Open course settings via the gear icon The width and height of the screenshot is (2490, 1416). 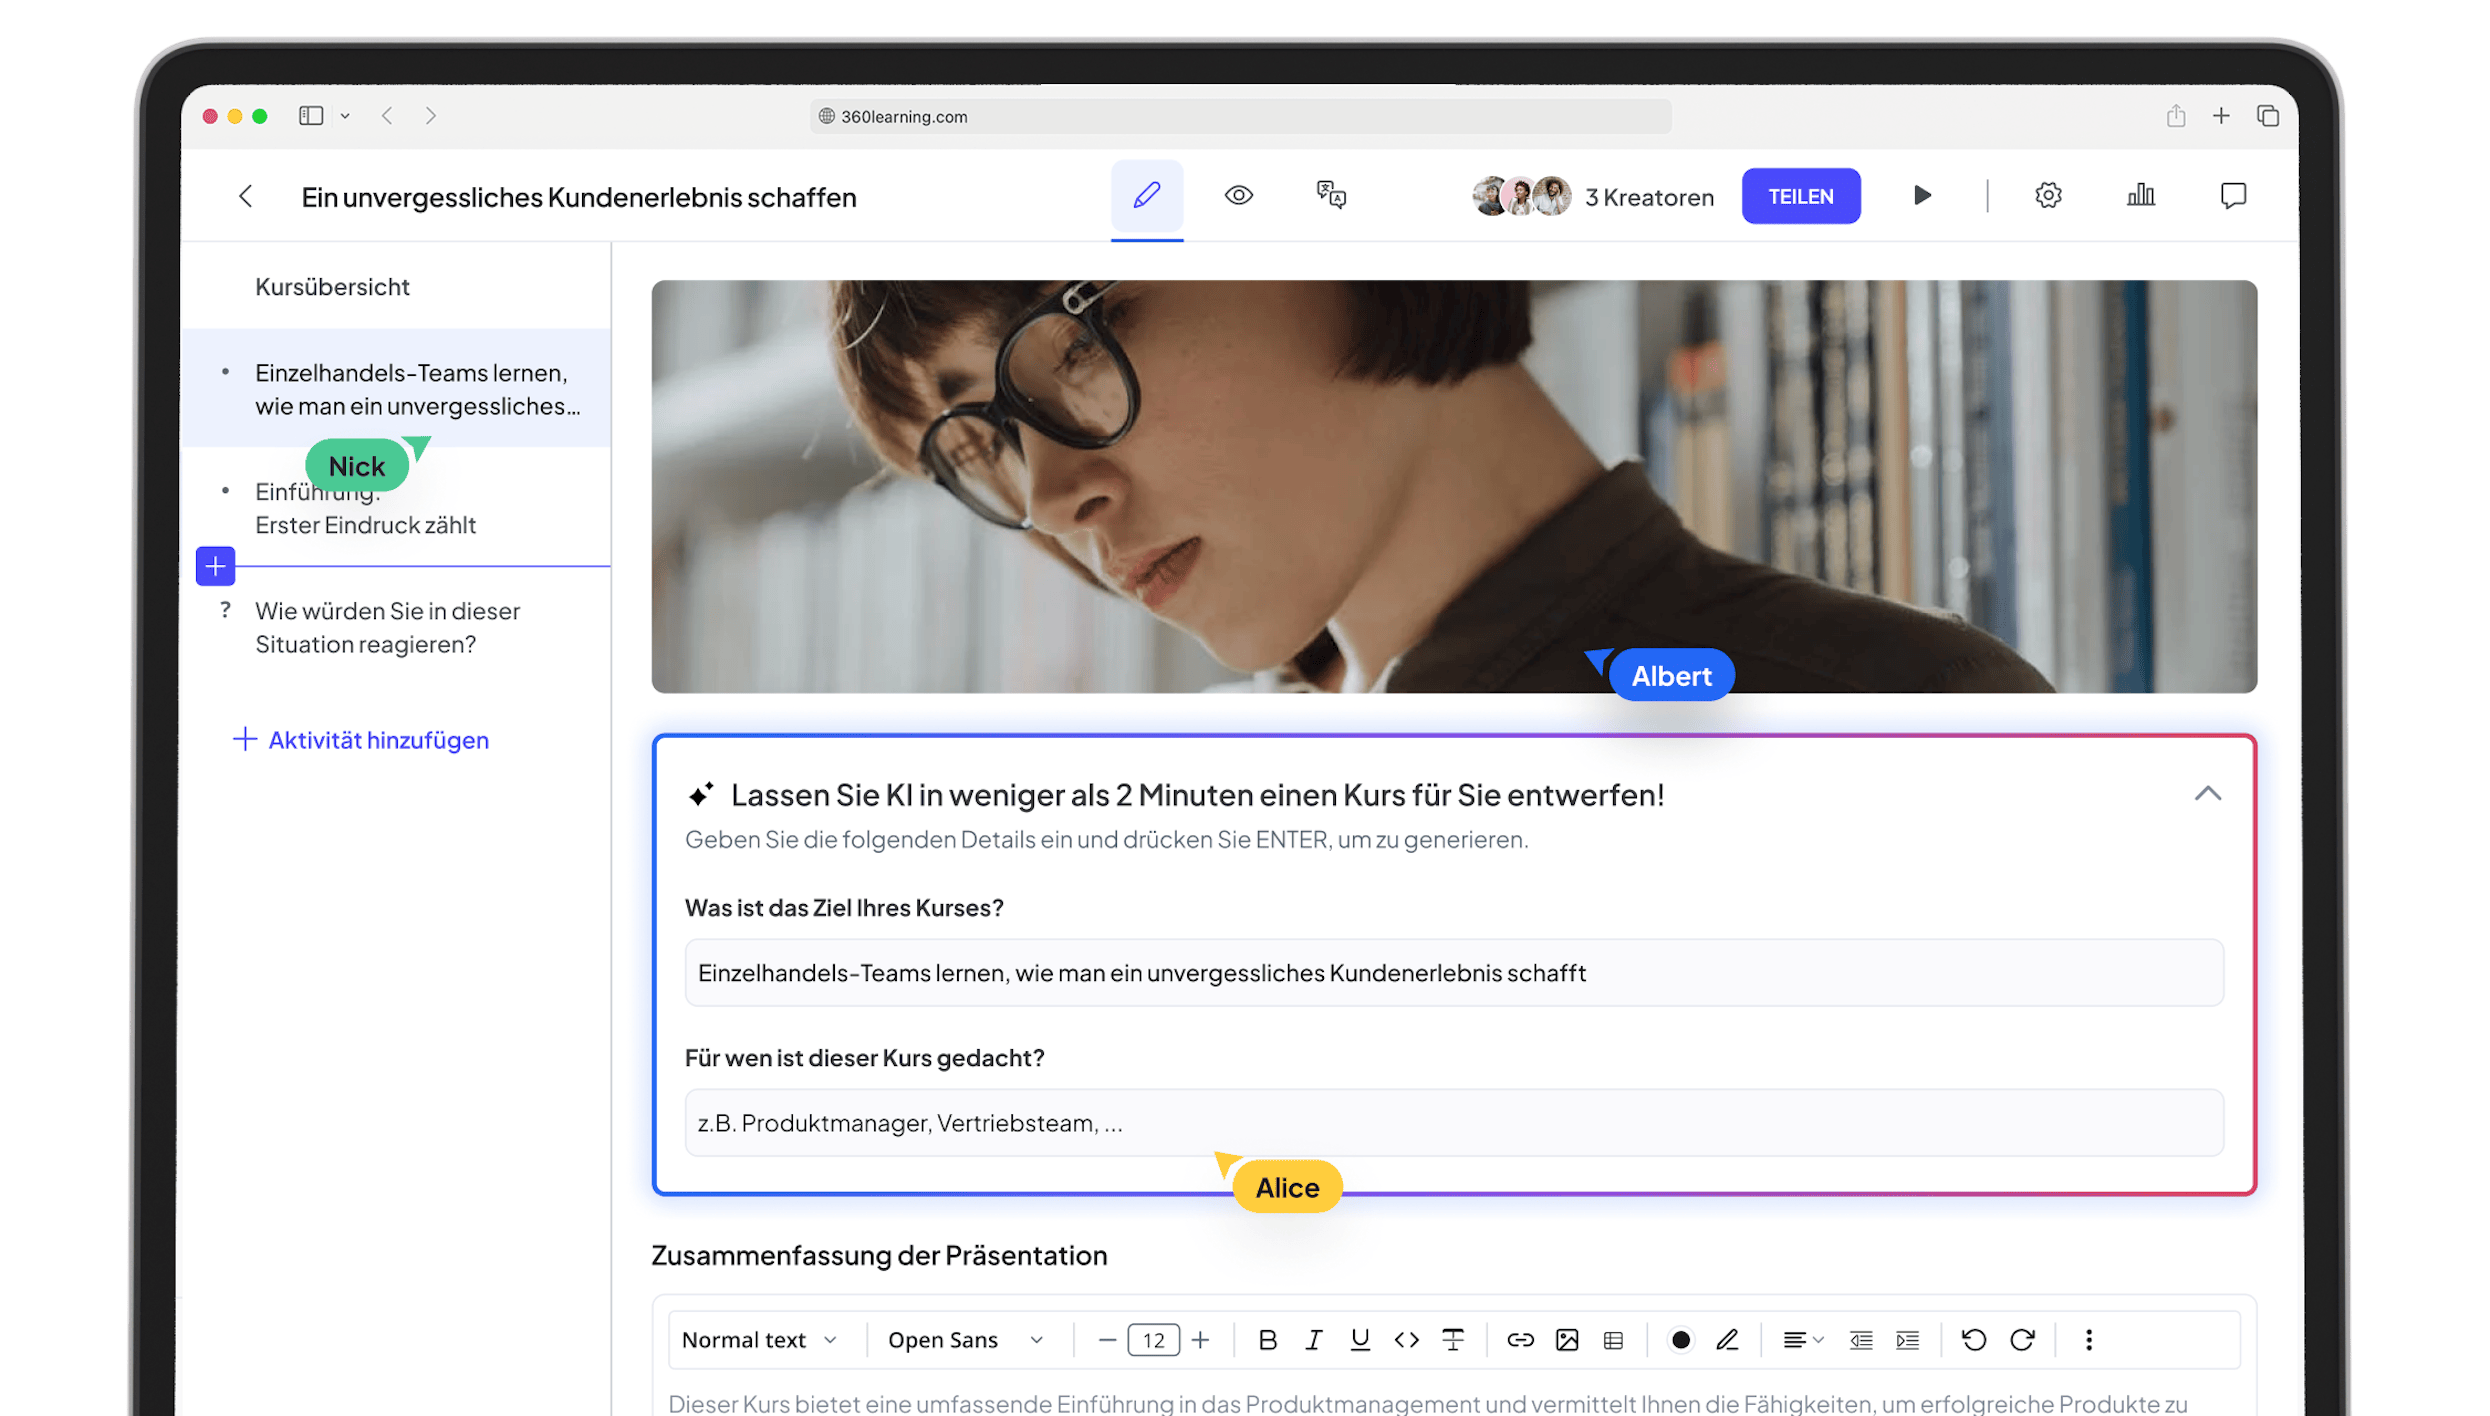2047,196
